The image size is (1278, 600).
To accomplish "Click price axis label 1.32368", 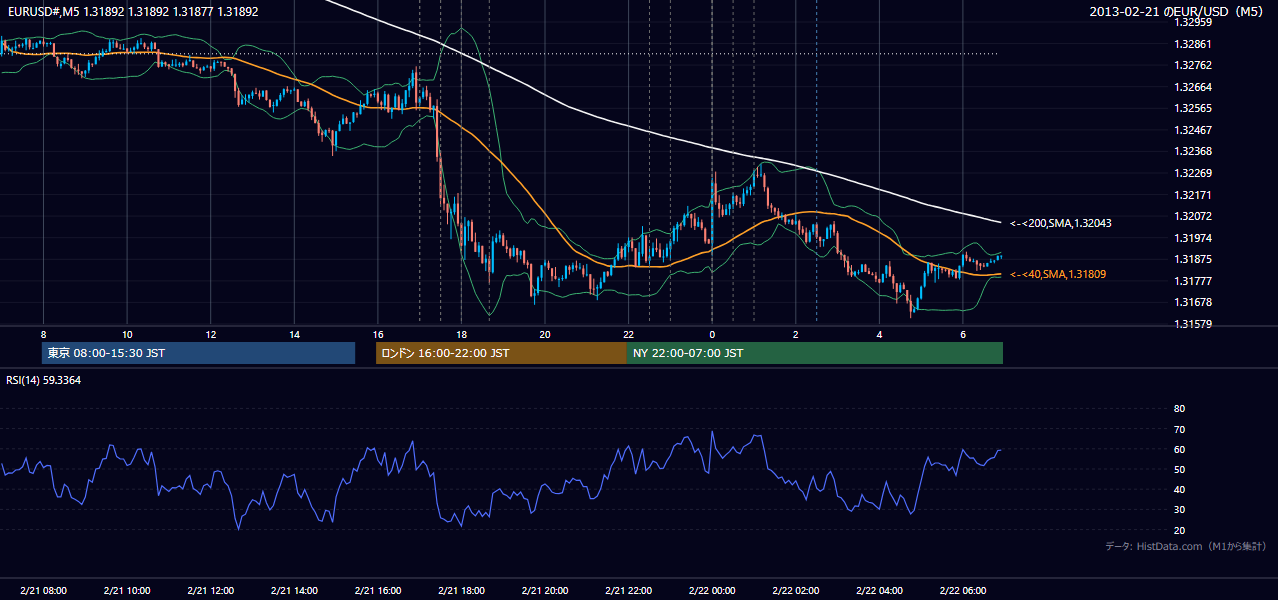I will point(1193,151).
